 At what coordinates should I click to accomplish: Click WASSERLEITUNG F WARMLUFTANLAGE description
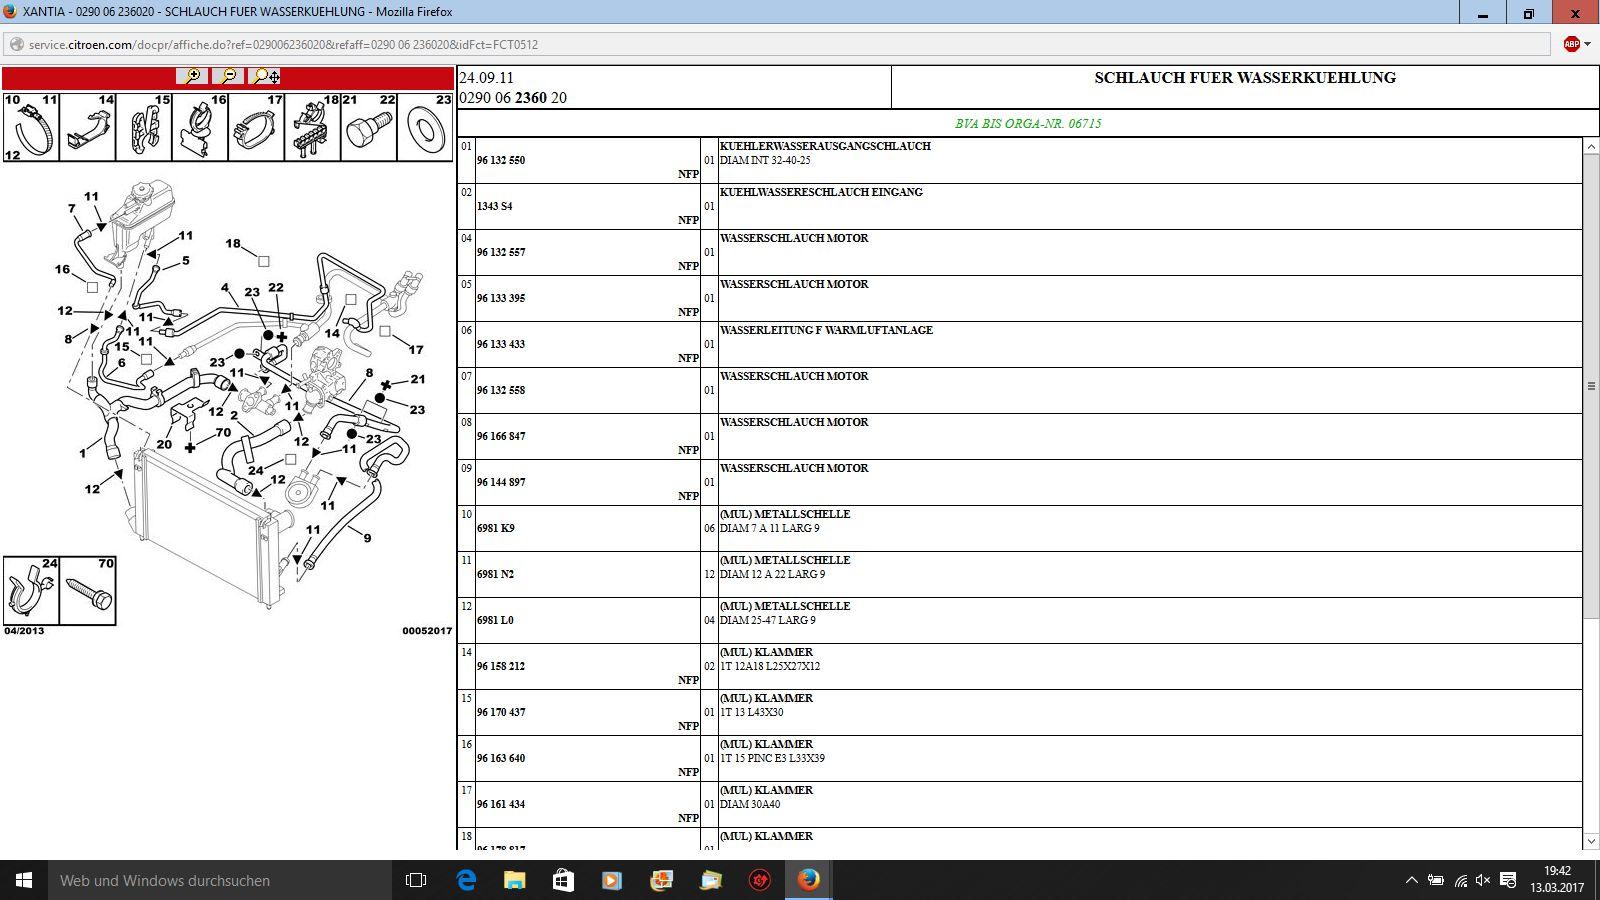click(x=826, y=330)
